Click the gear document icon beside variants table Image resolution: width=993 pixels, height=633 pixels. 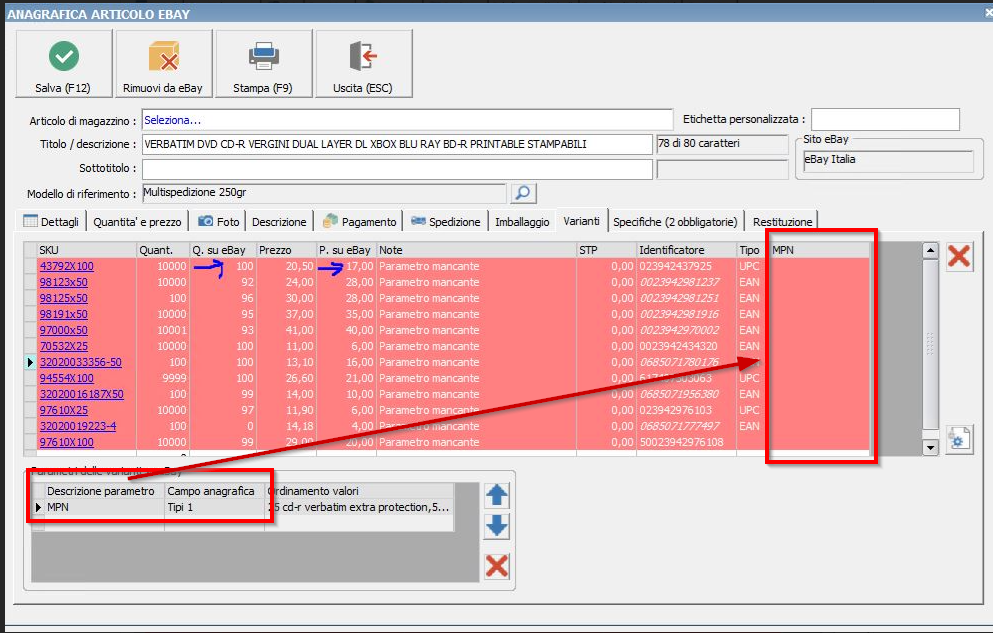tap(959, 439)
